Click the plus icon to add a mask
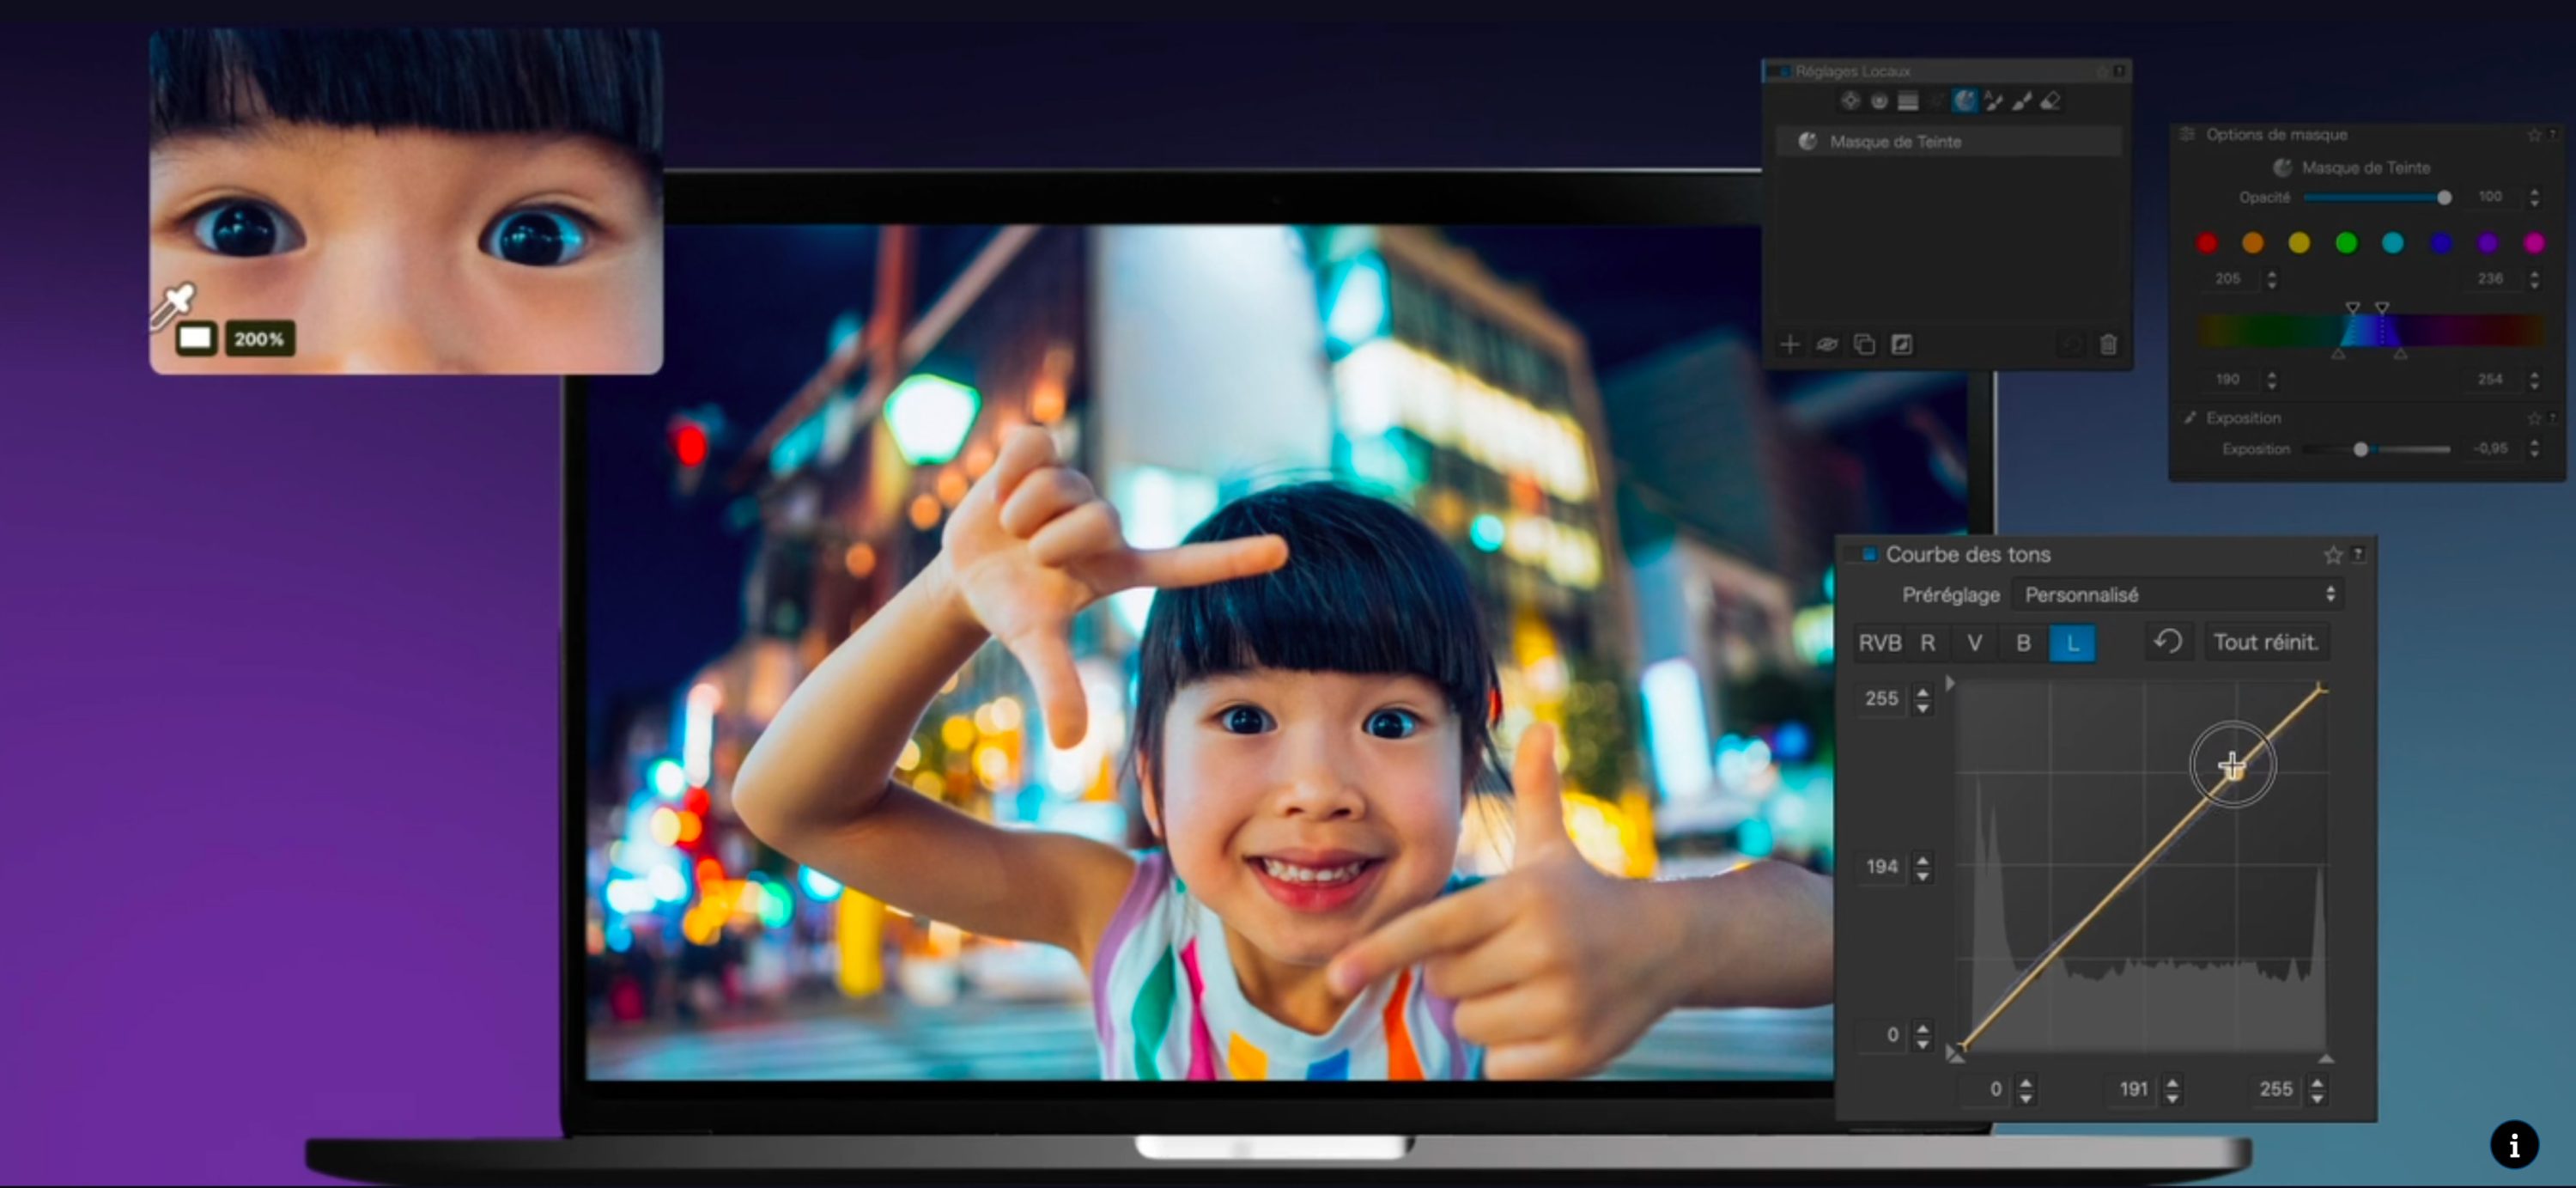The image size is (2576, 1188). 1790,345
